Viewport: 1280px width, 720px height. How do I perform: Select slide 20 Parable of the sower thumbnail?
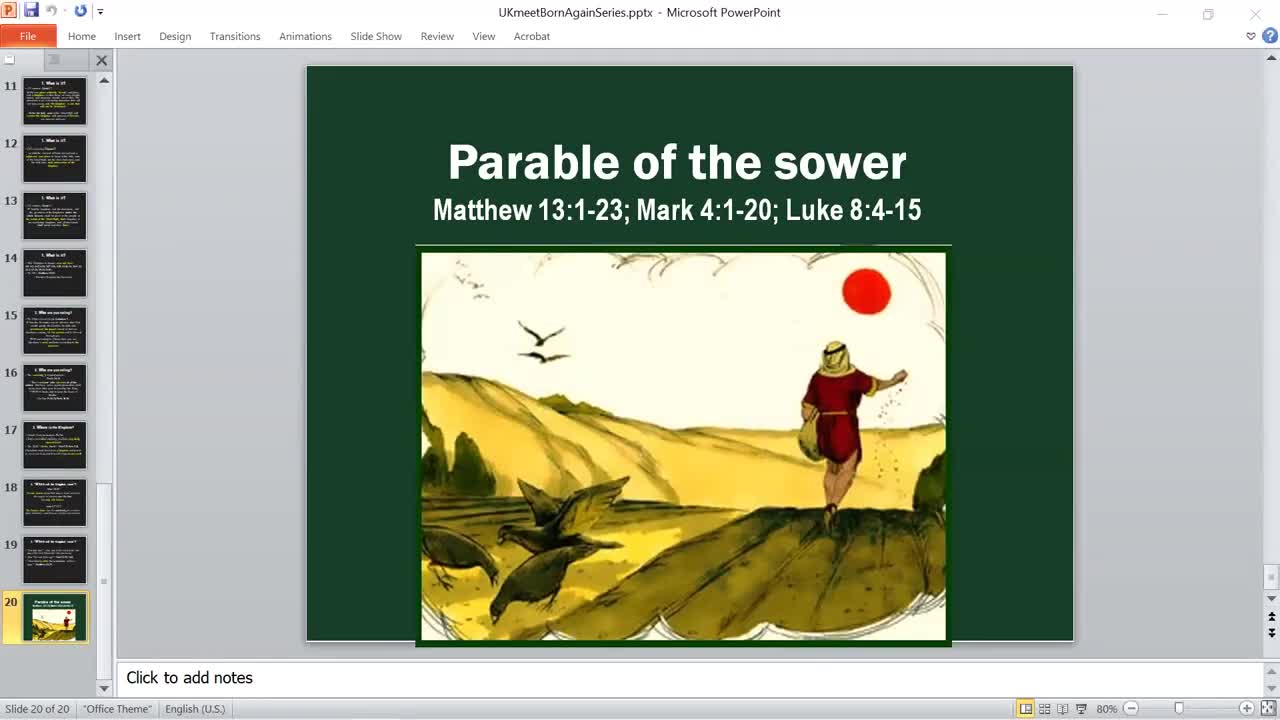[55, 618]
